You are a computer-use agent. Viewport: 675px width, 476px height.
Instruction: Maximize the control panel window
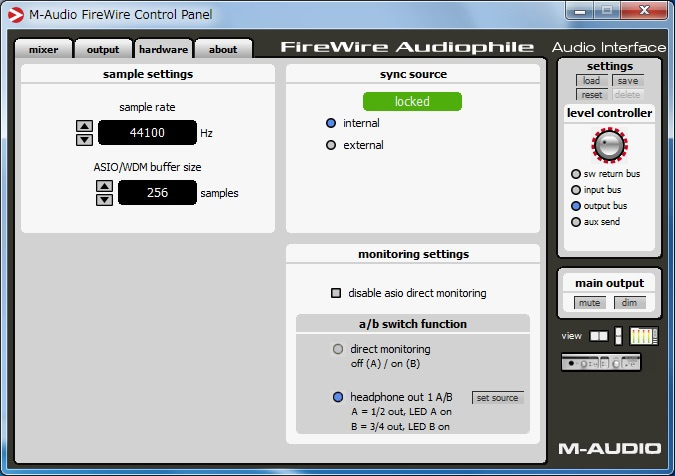pos(607,10)
